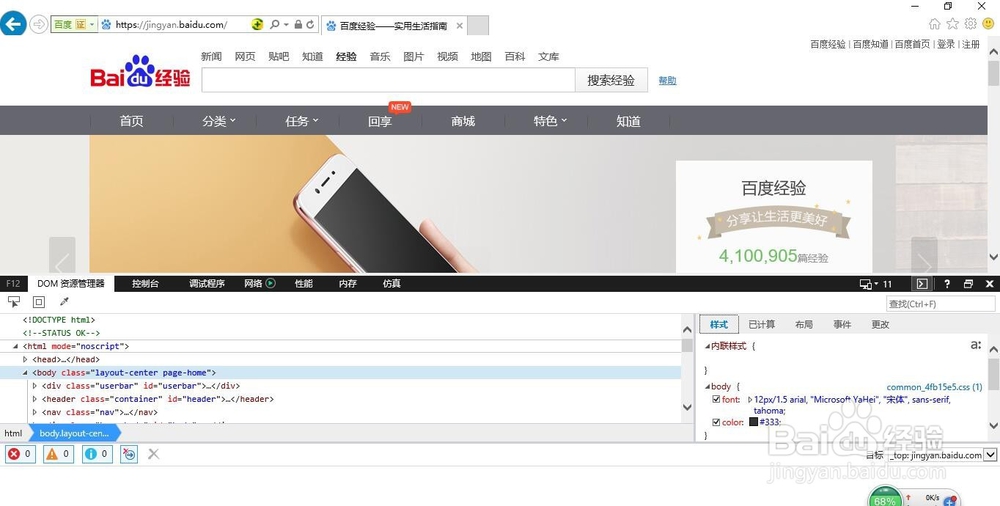
Task: Refresh the page with the reload icon
Action: click(x=311, y=24)
